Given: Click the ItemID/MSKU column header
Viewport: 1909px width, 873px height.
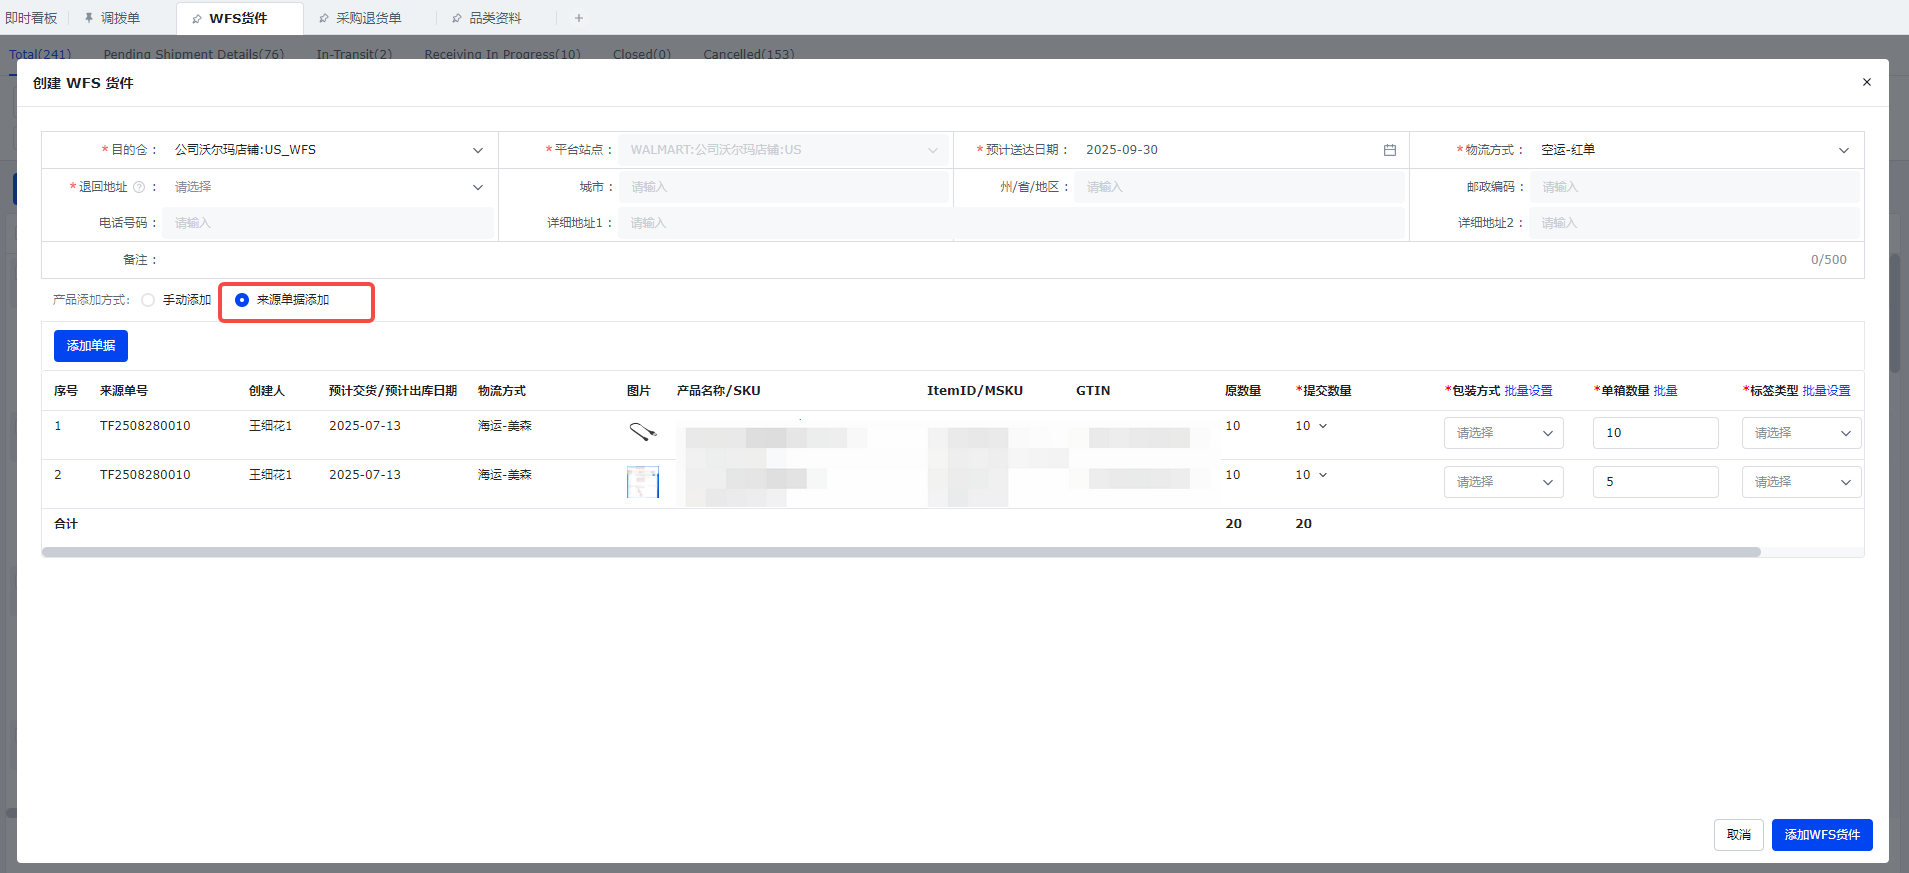Looking at the screenshot, I should (x=975, y=391).
